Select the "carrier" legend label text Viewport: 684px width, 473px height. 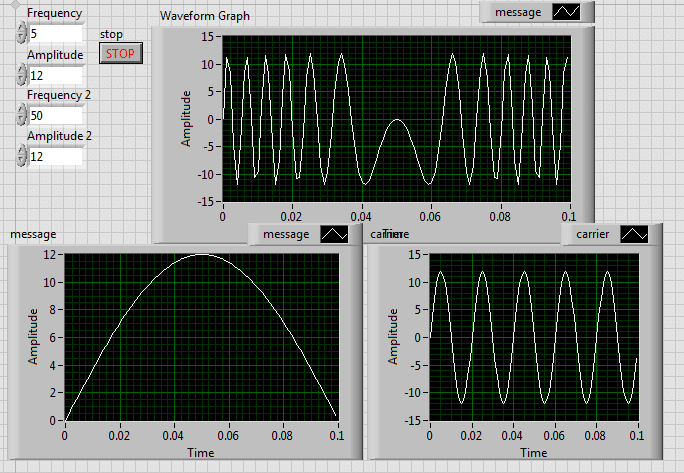594,234
